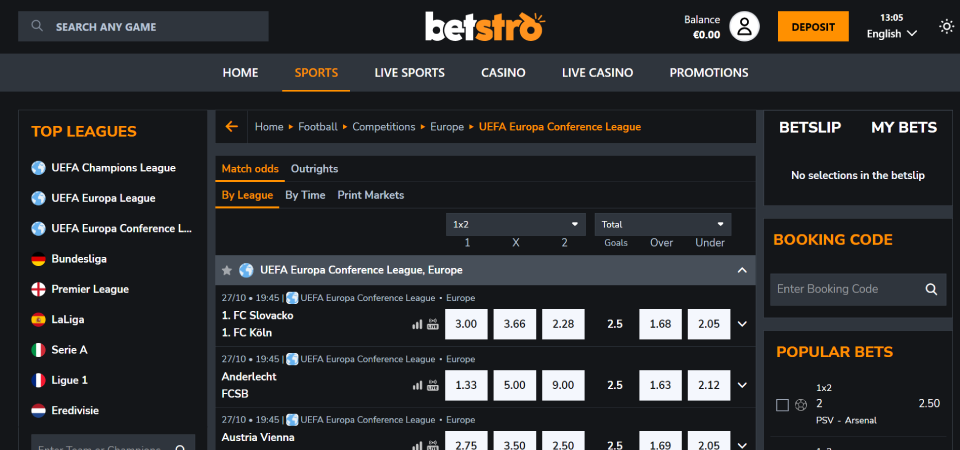Click the search magnifier icon in search bar
960x450 pixels.
37,26
